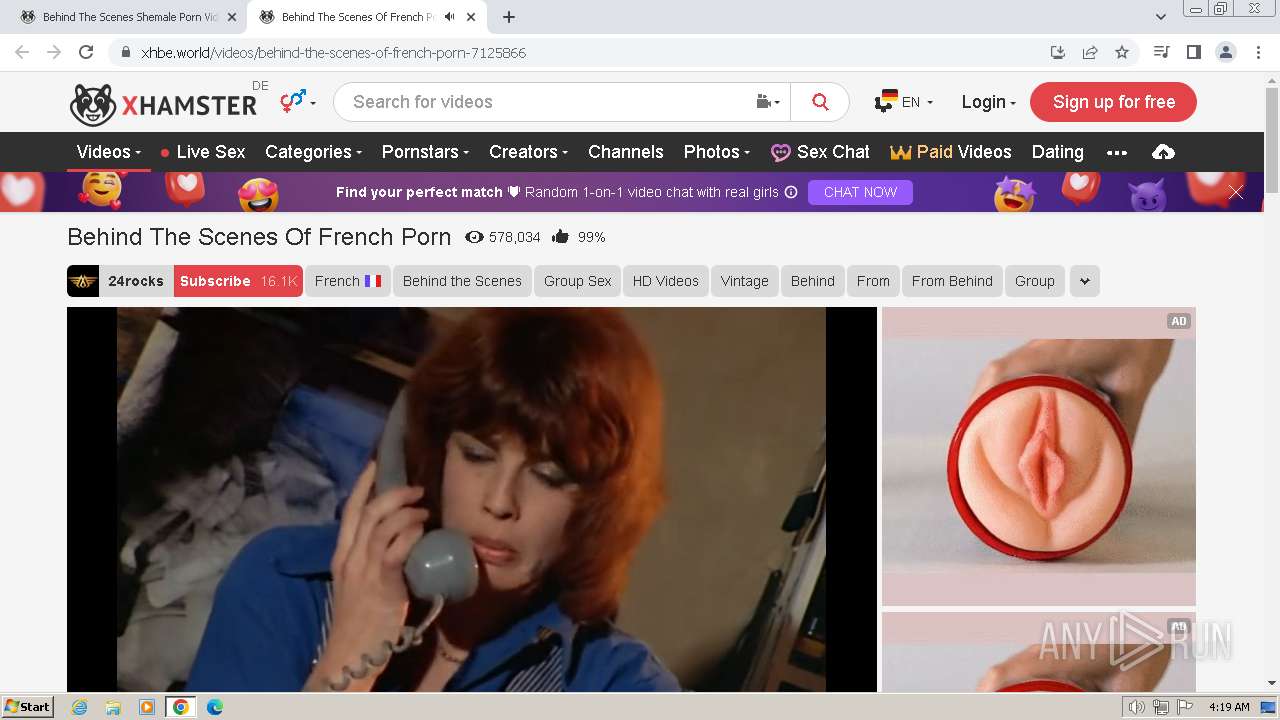Toggle the browser side panel
Viewport: 1280px width, 720px height.
pyautogui.click(x=1193, y=52)
